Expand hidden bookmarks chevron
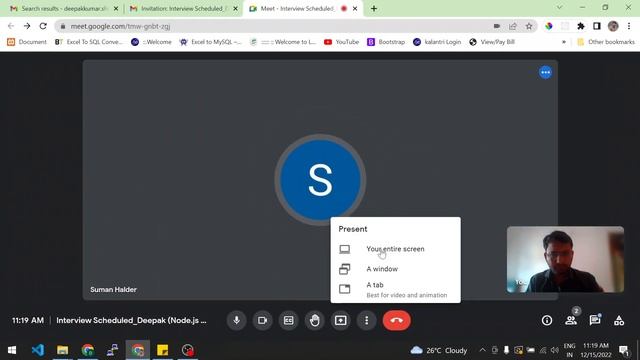The width and height of the screenshot is (640, 360). 564,42
